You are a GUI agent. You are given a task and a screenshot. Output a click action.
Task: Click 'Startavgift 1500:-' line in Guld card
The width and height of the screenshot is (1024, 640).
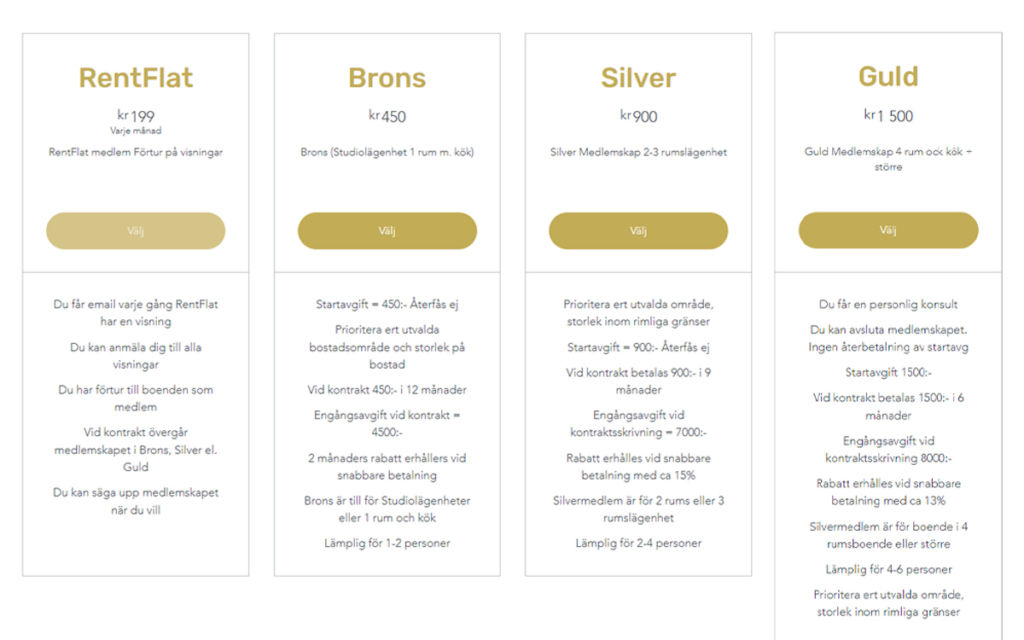tap(888, 372)
